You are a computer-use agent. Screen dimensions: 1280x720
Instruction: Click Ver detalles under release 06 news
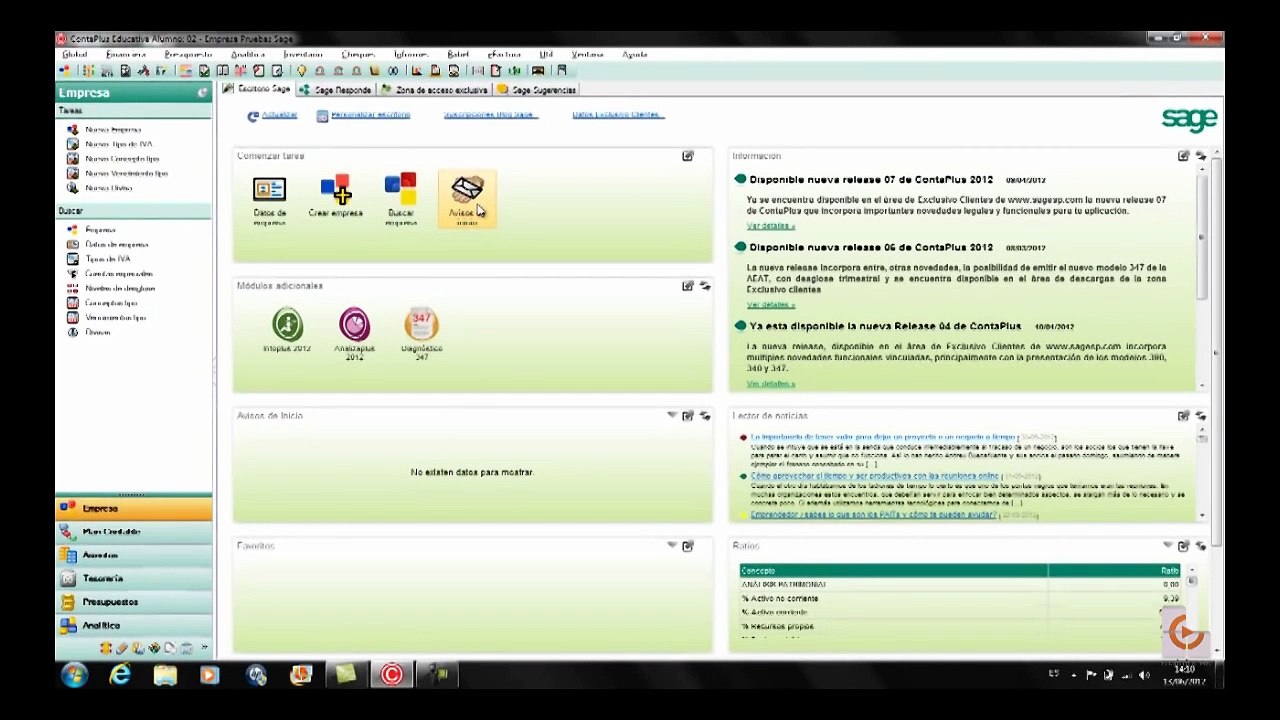(x=770, y=304)
